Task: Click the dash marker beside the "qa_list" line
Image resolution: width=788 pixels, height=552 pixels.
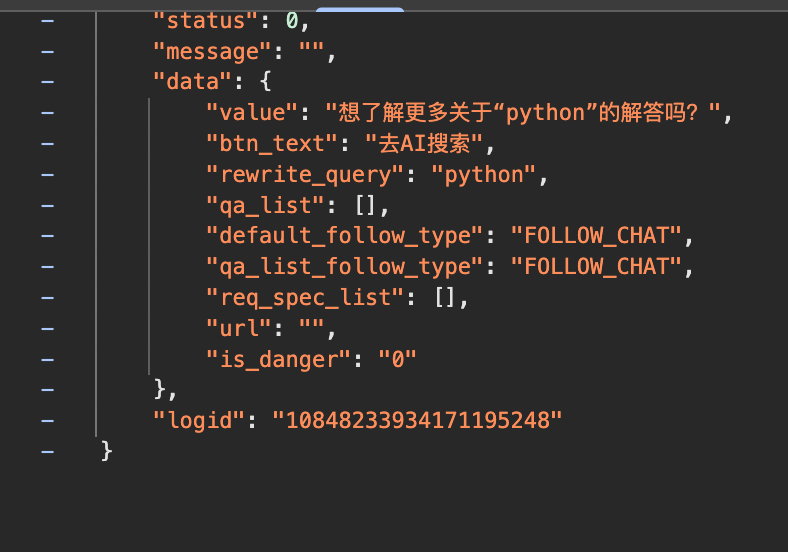Action: (48, 206)
